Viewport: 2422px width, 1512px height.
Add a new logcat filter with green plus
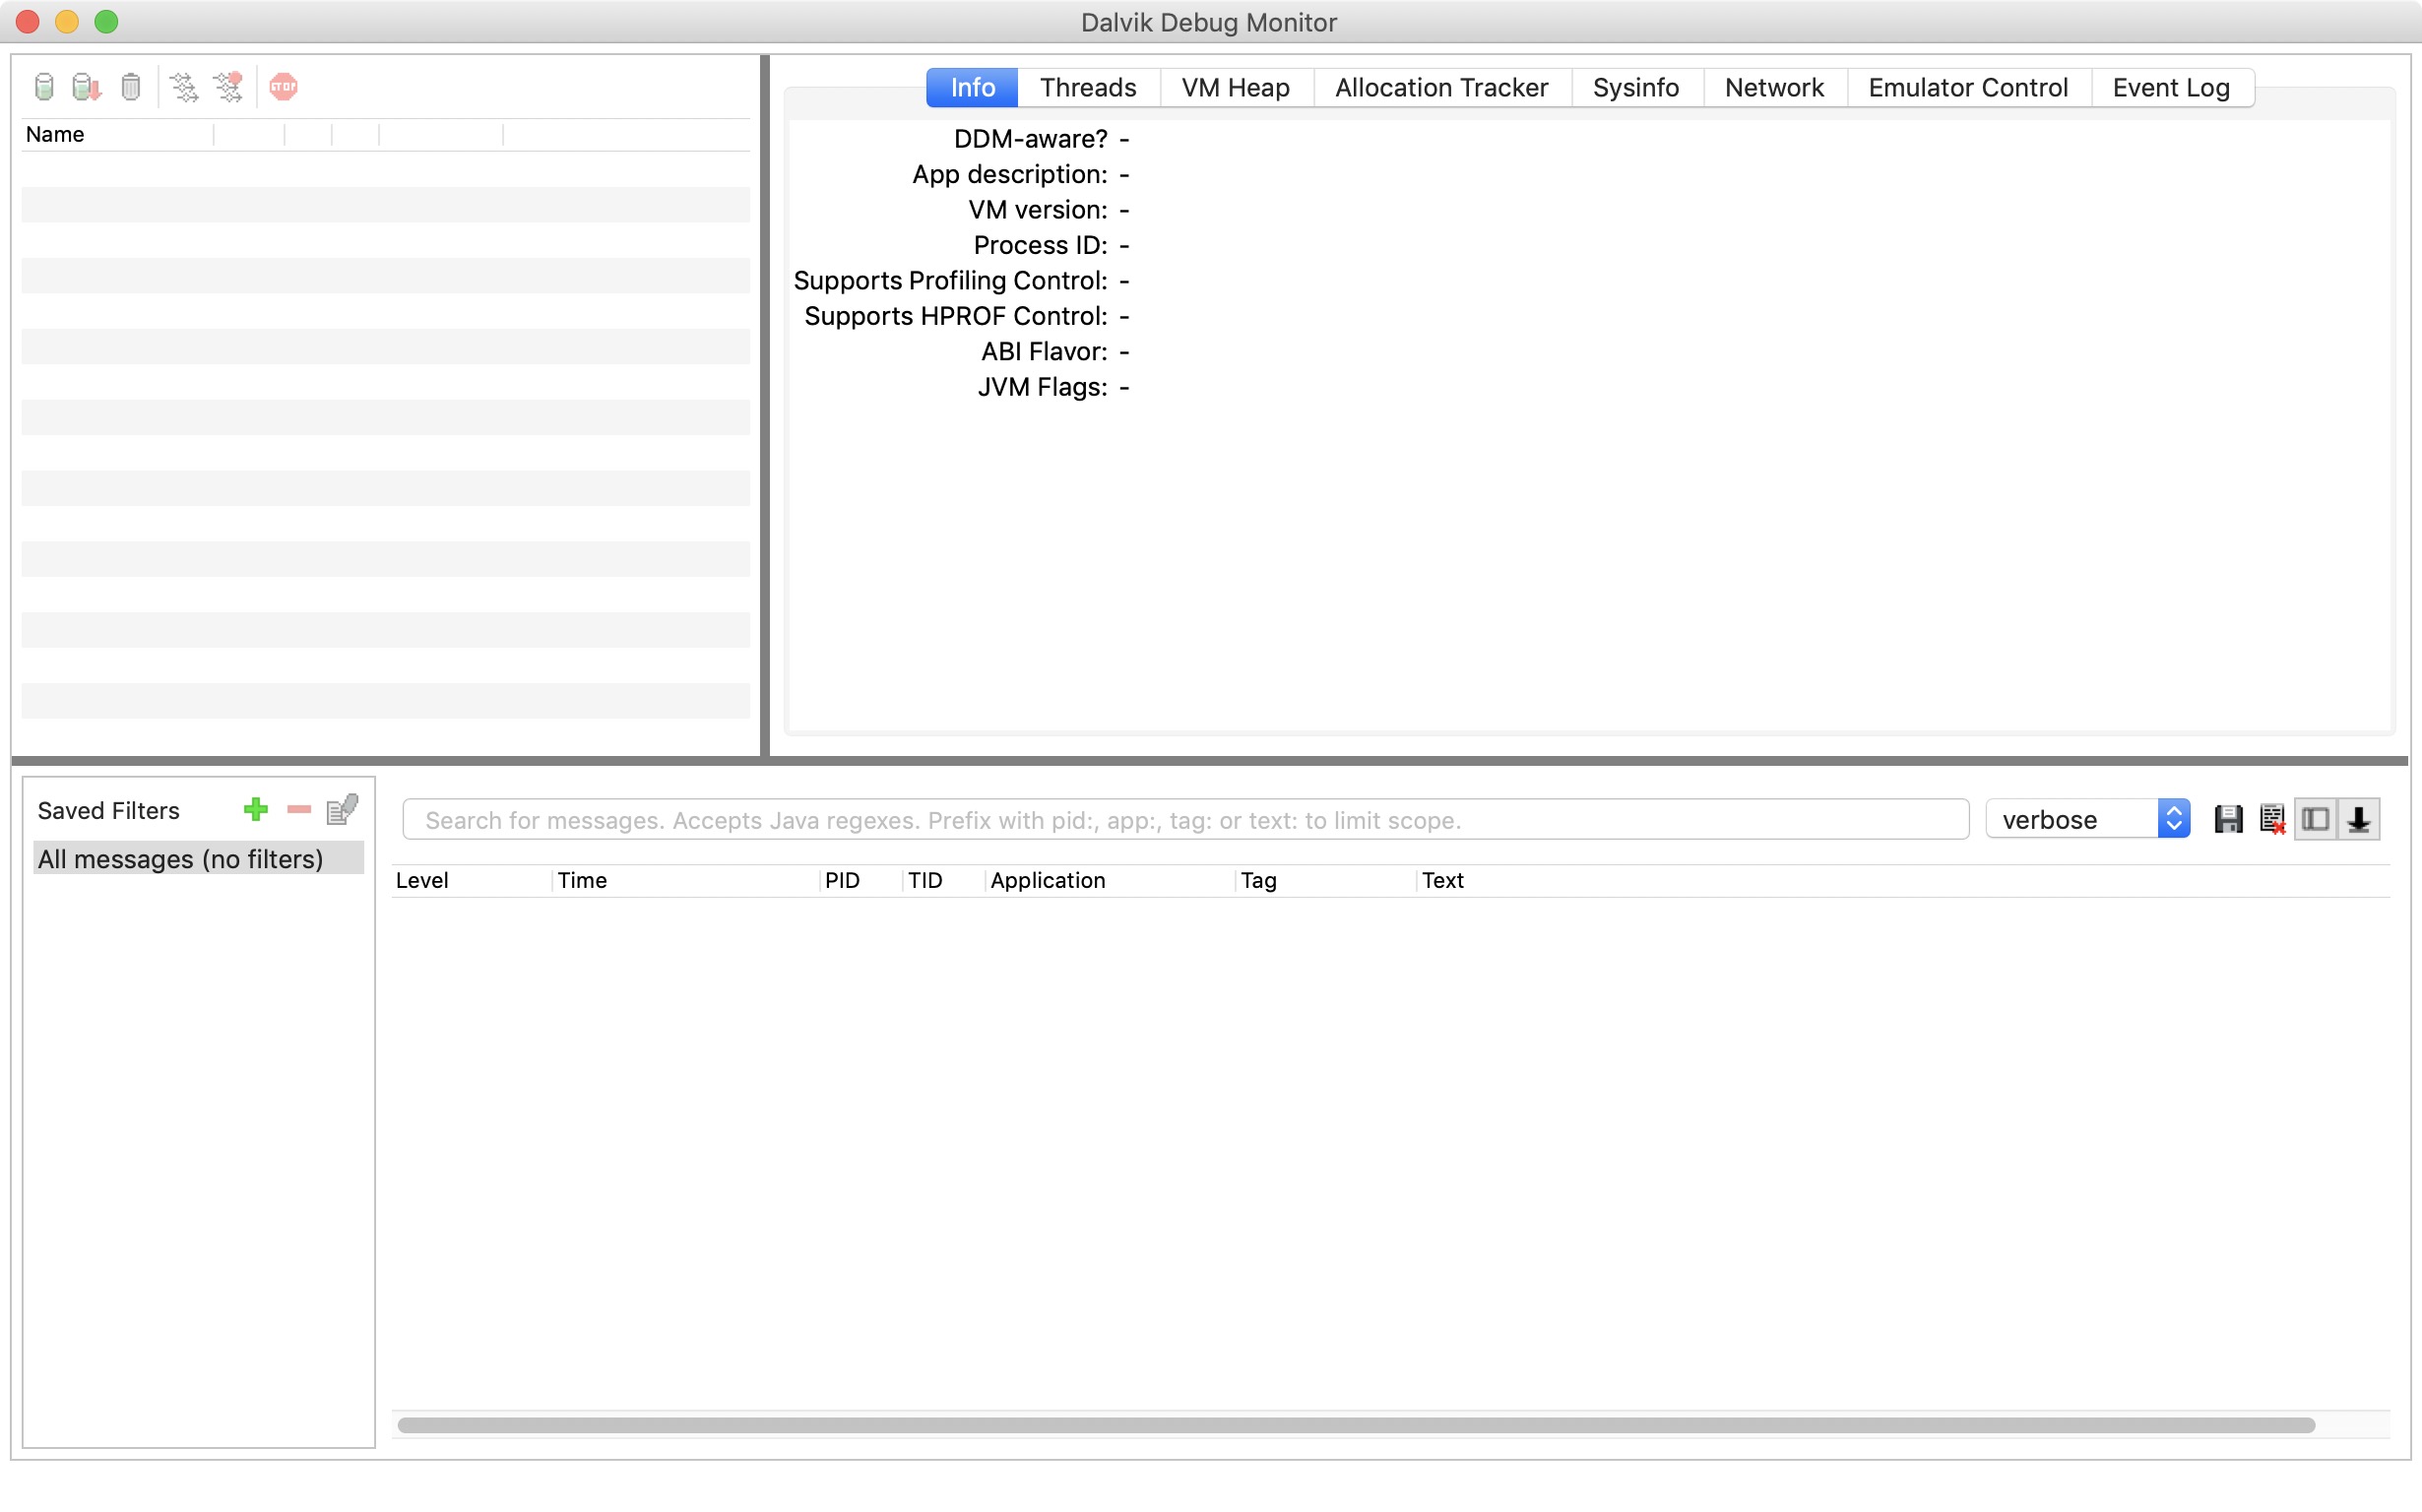256,810
